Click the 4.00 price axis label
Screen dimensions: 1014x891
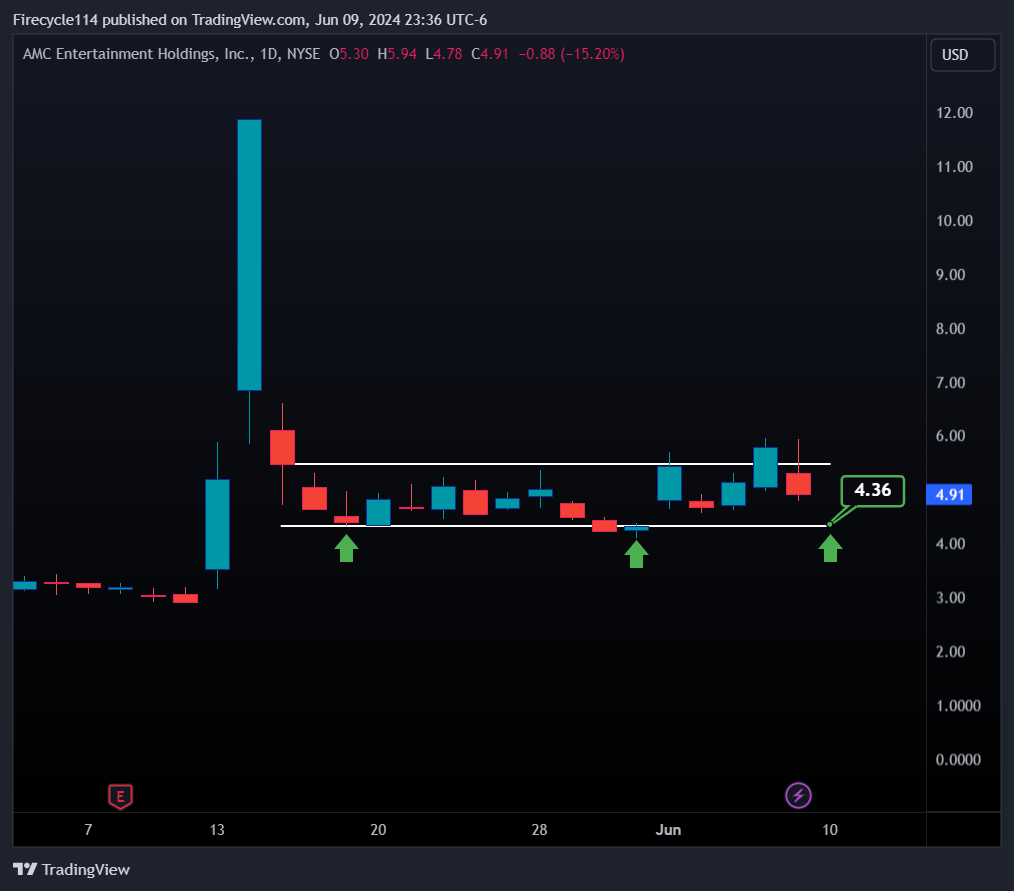pyautogui.click(x=950, y=544)
